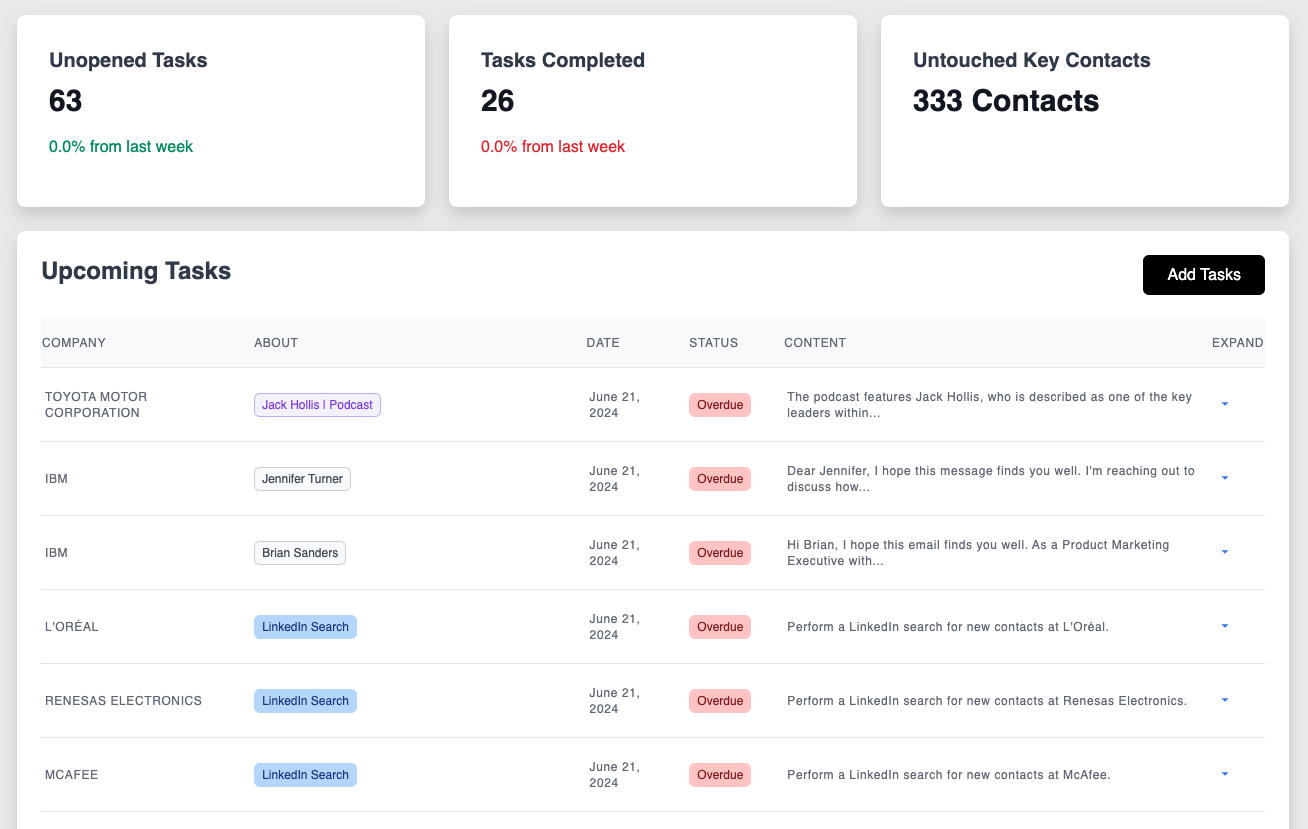Expand the McAfee task row
The width and height of the screenshot is (1308, 829).
tap(1225, 774)
